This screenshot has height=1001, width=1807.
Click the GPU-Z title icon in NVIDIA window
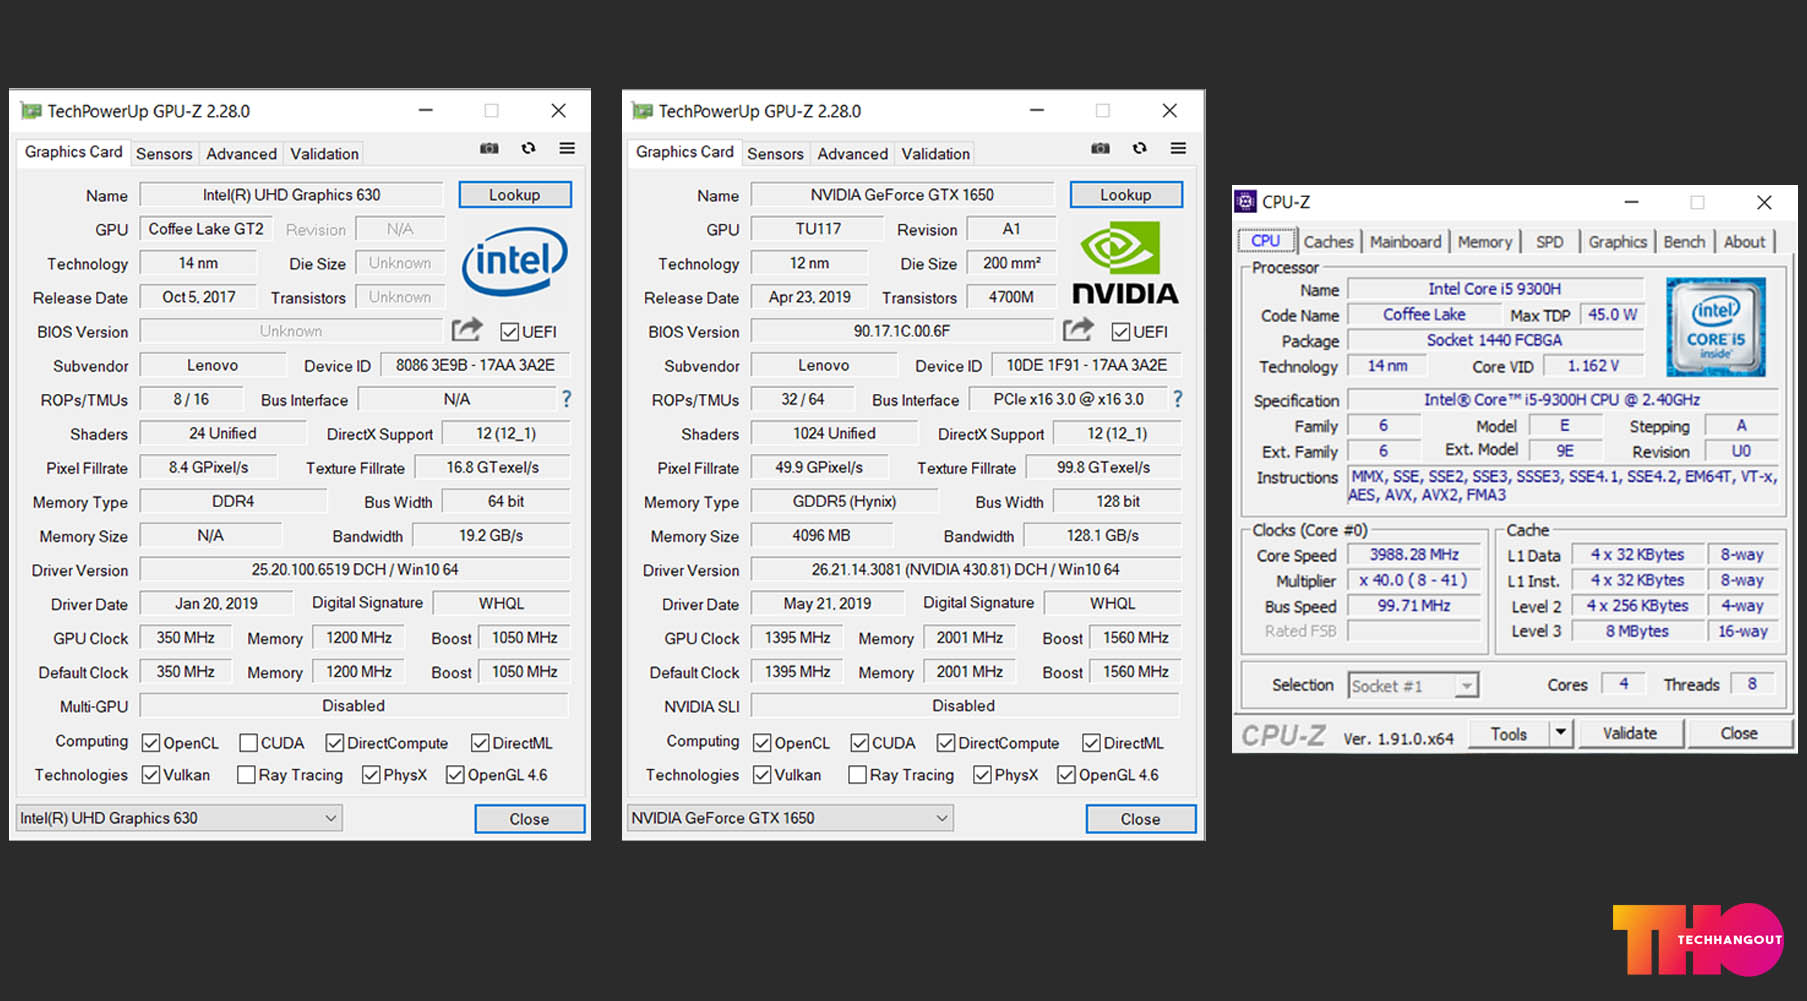[x=642, y=111]
